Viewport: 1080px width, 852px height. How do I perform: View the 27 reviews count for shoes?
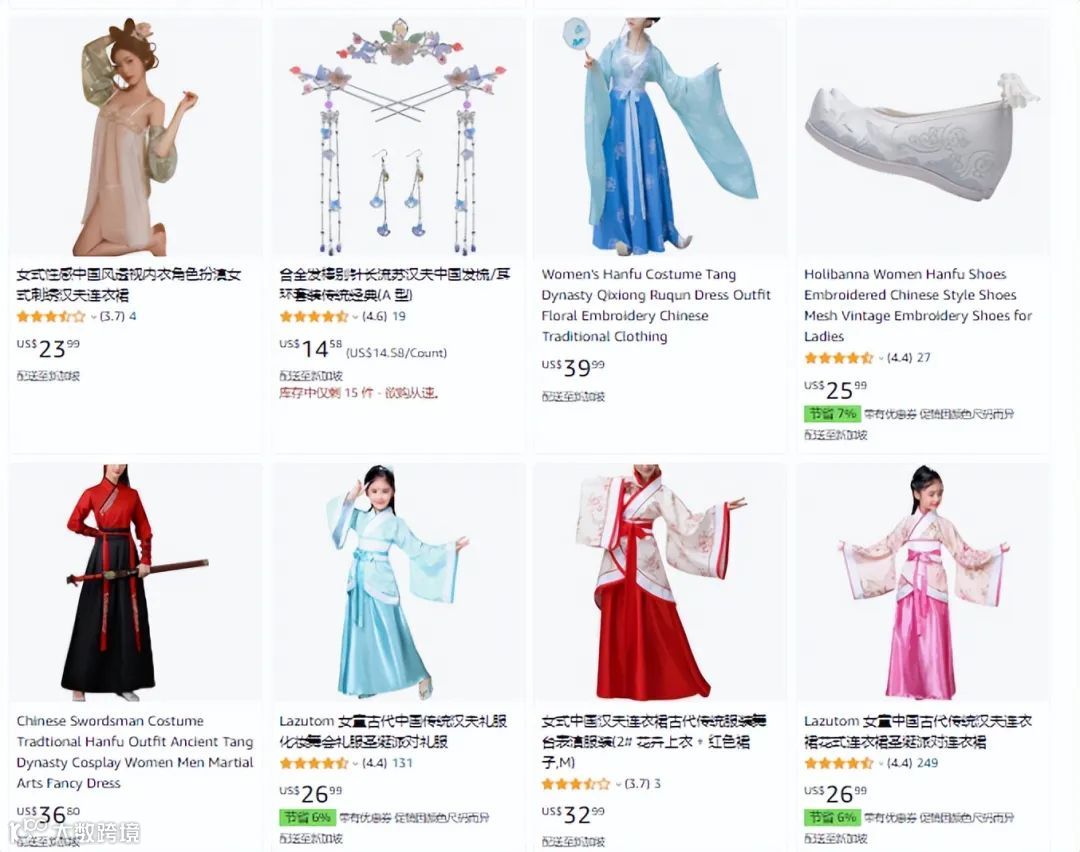(924, 358)
